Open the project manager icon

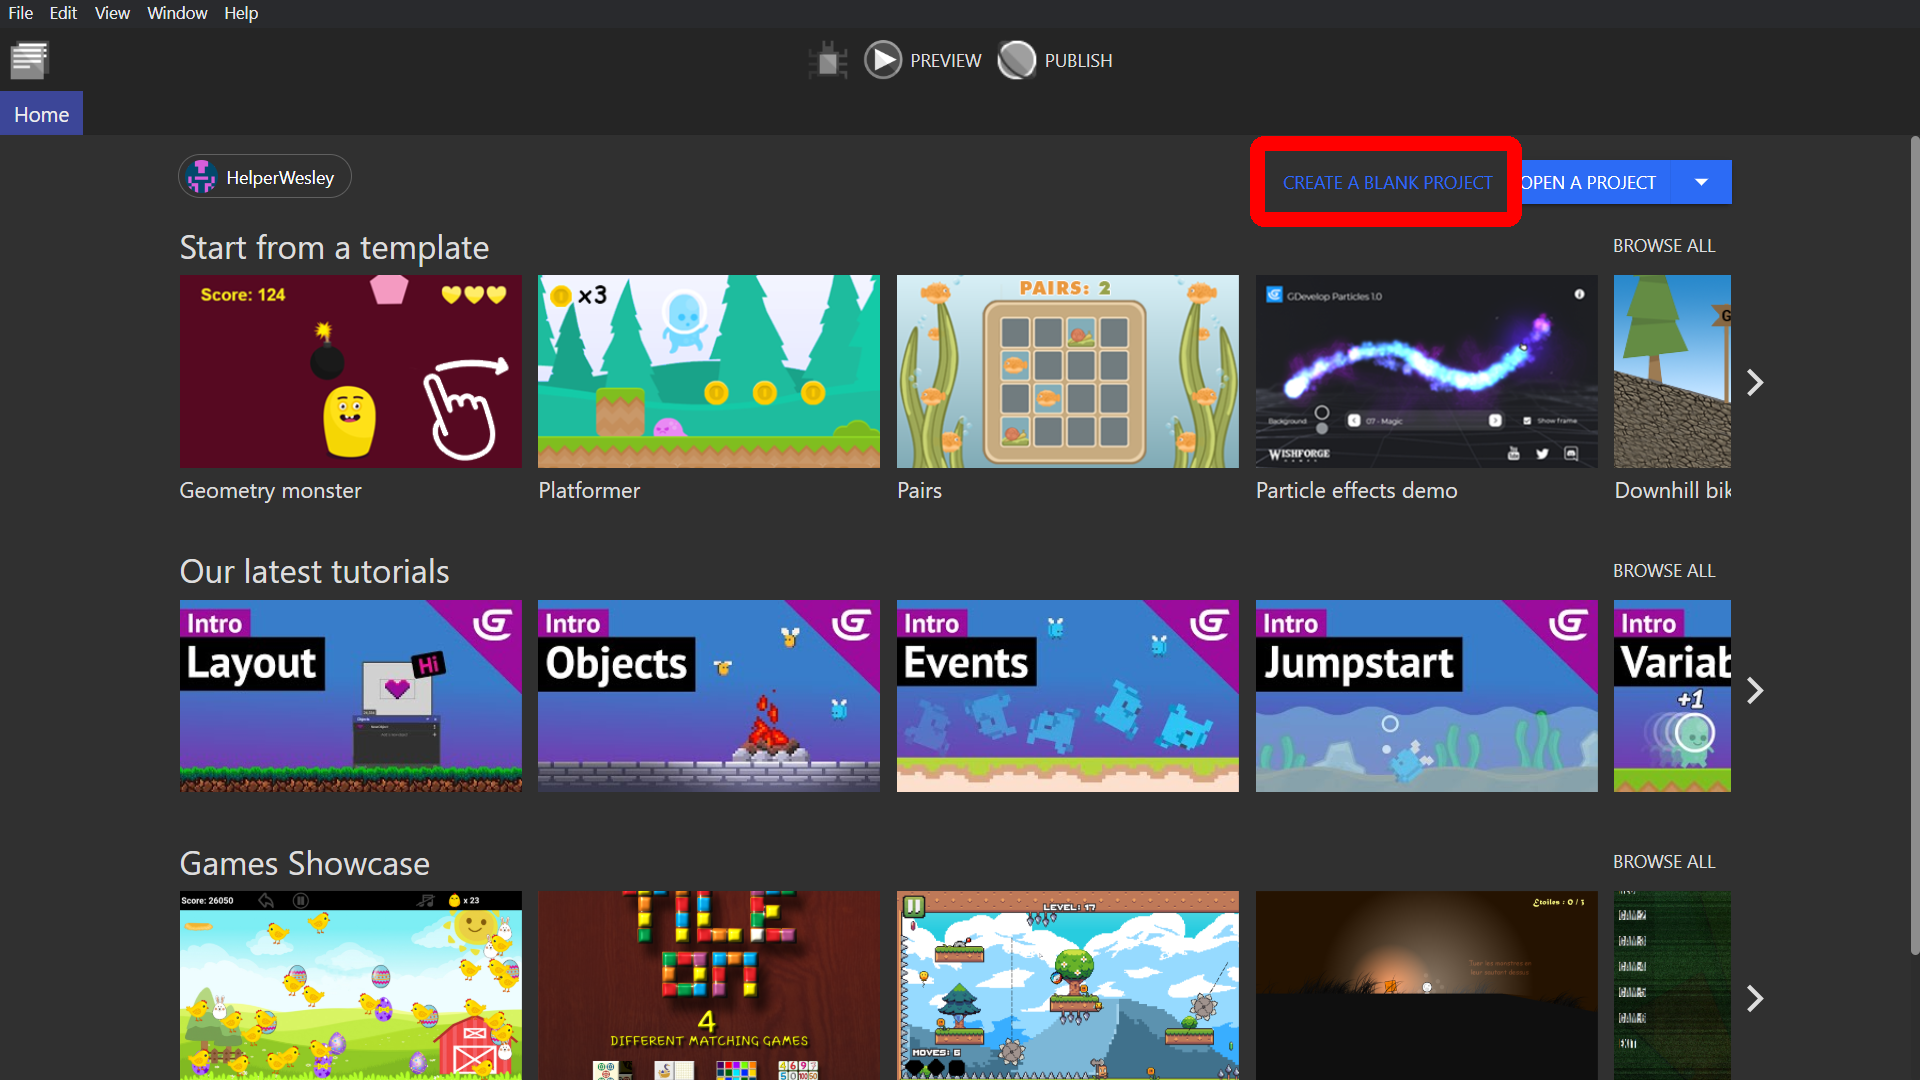click(x=29, y=60)
